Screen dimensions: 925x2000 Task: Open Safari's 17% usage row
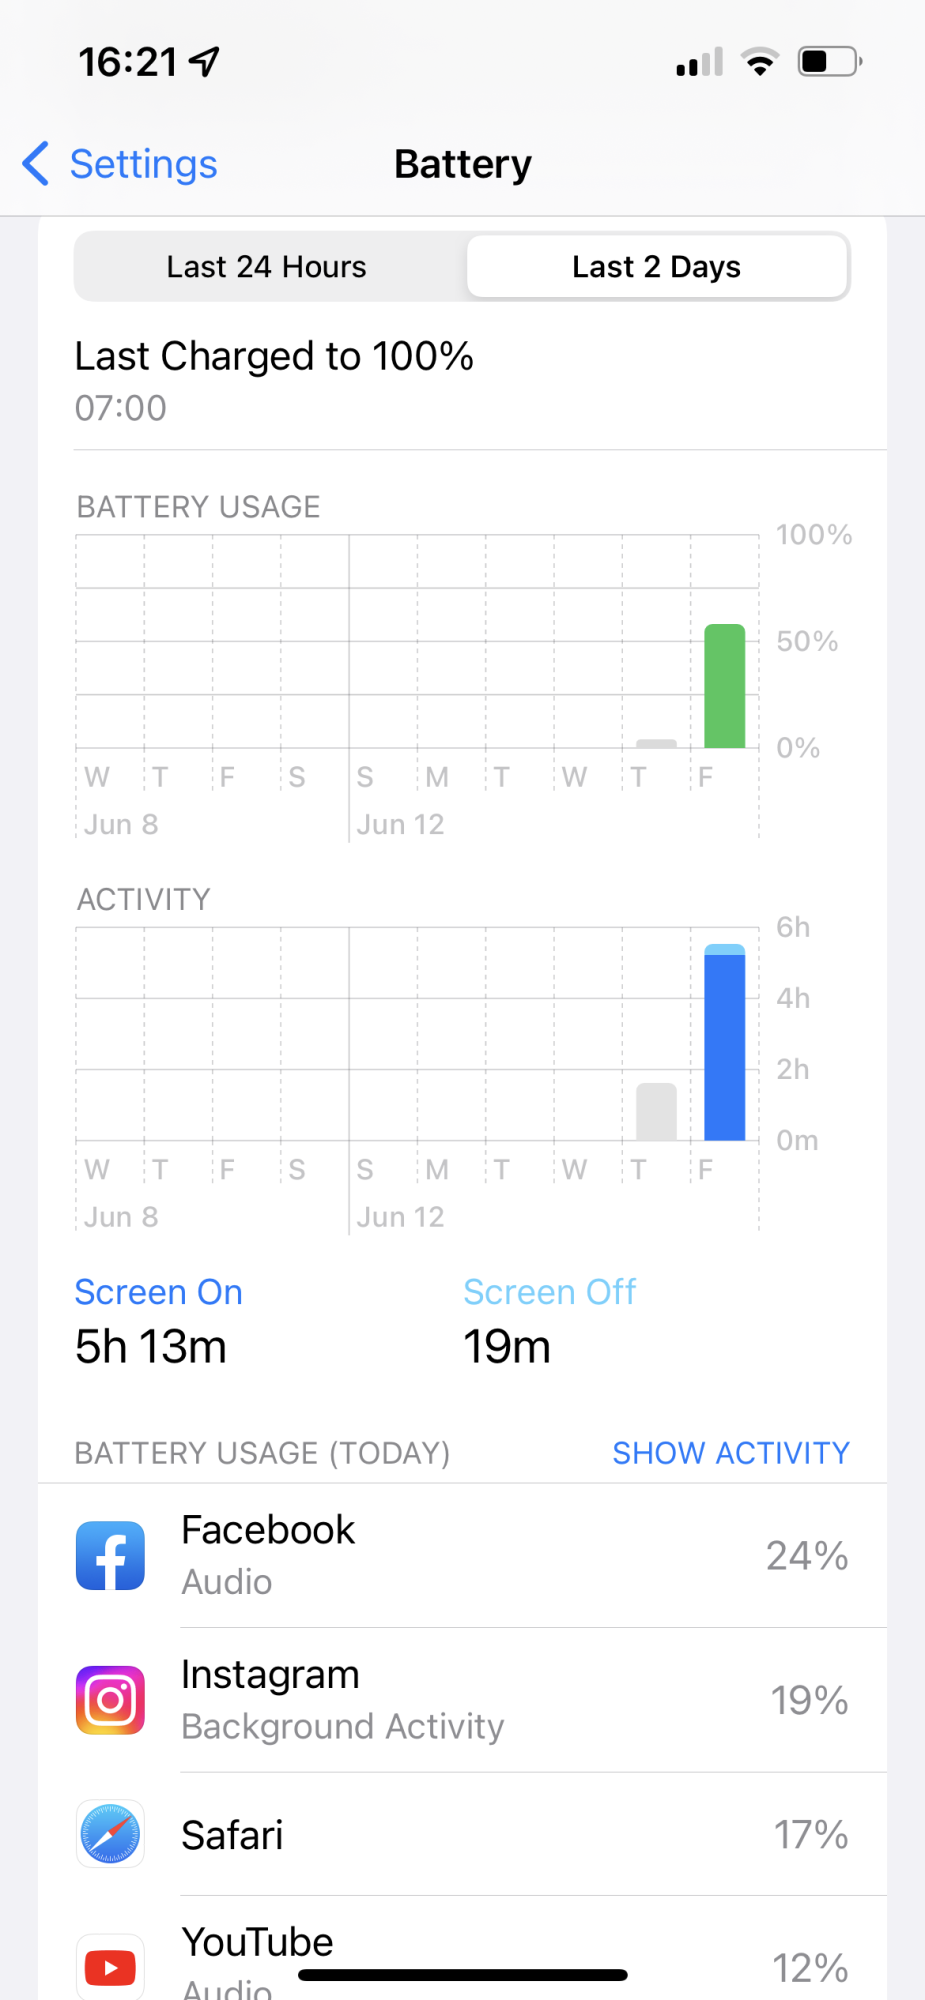pyautogui.click(x=462, y=1834)
